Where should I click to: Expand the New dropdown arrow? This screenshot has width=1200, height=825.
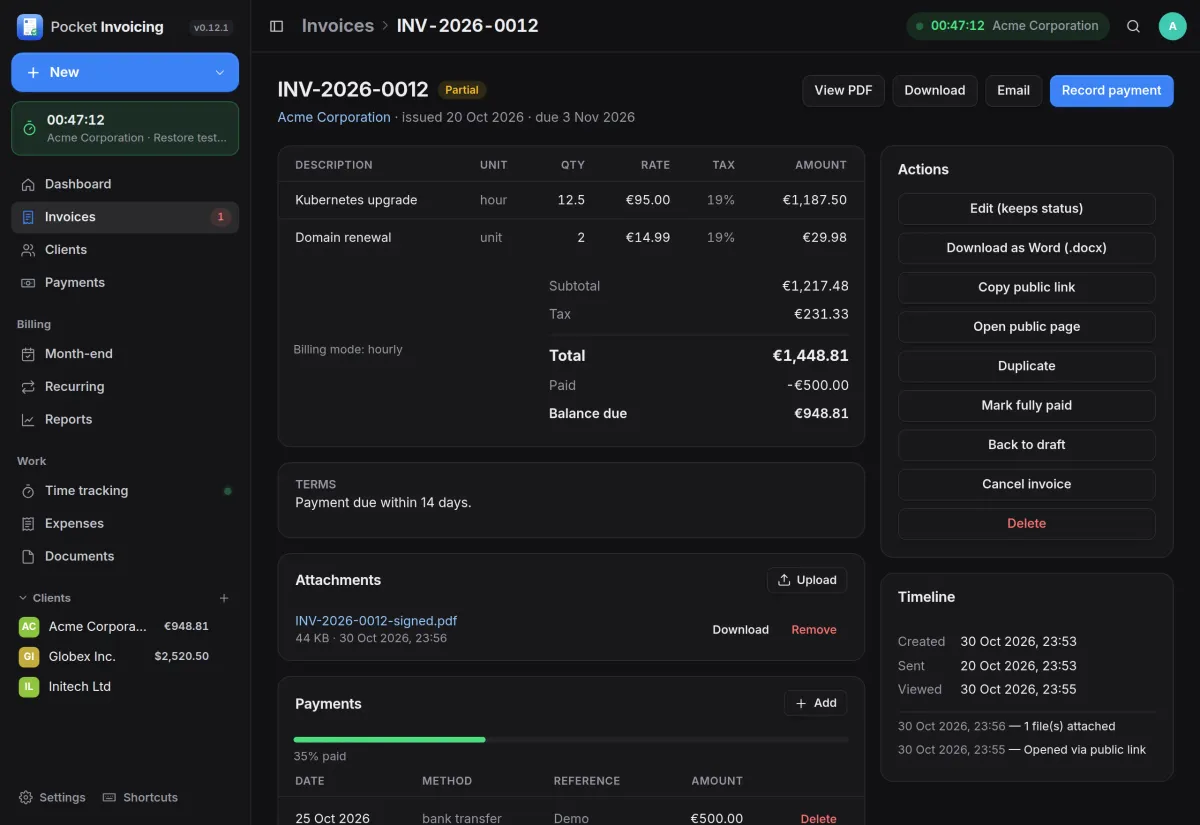[220, 73]
